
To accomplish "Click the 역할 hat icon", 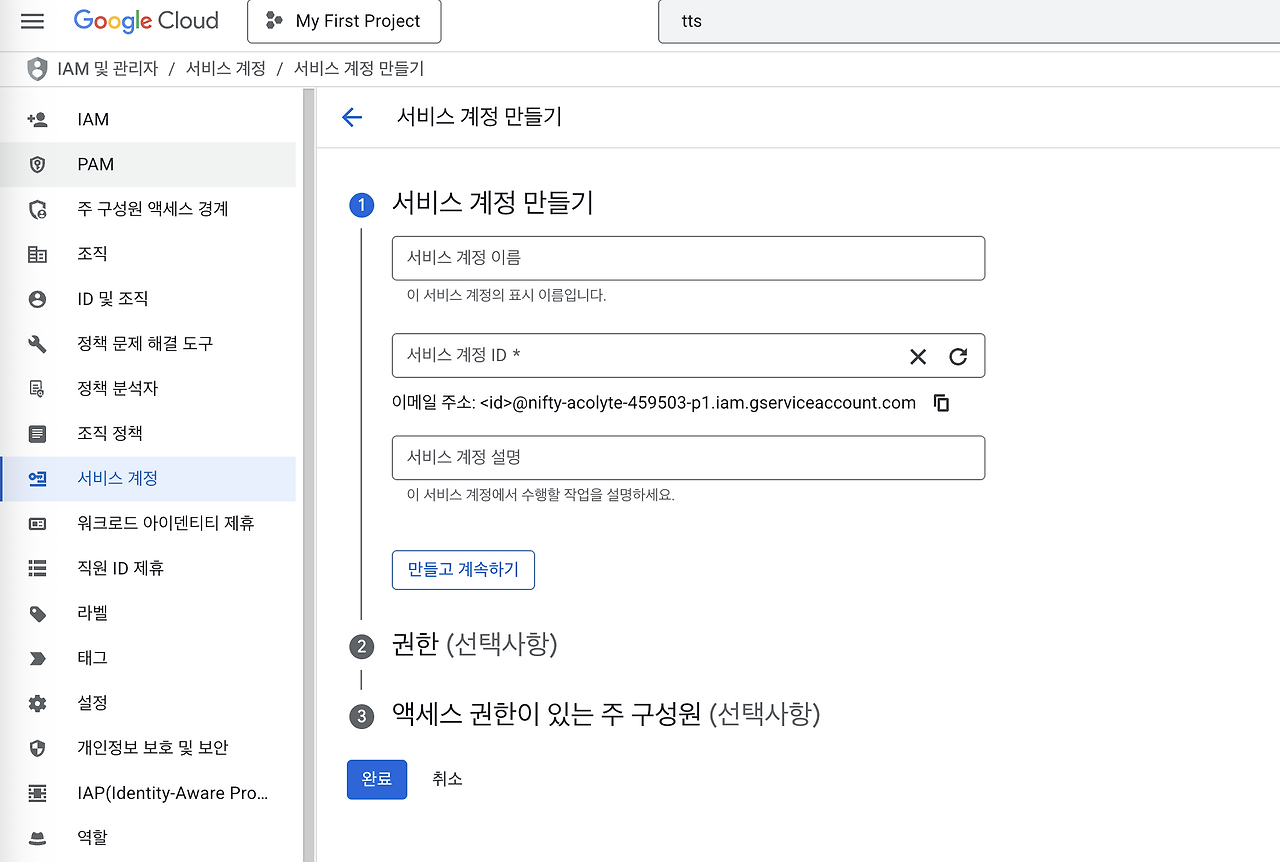I will click(x=38, y=838).
